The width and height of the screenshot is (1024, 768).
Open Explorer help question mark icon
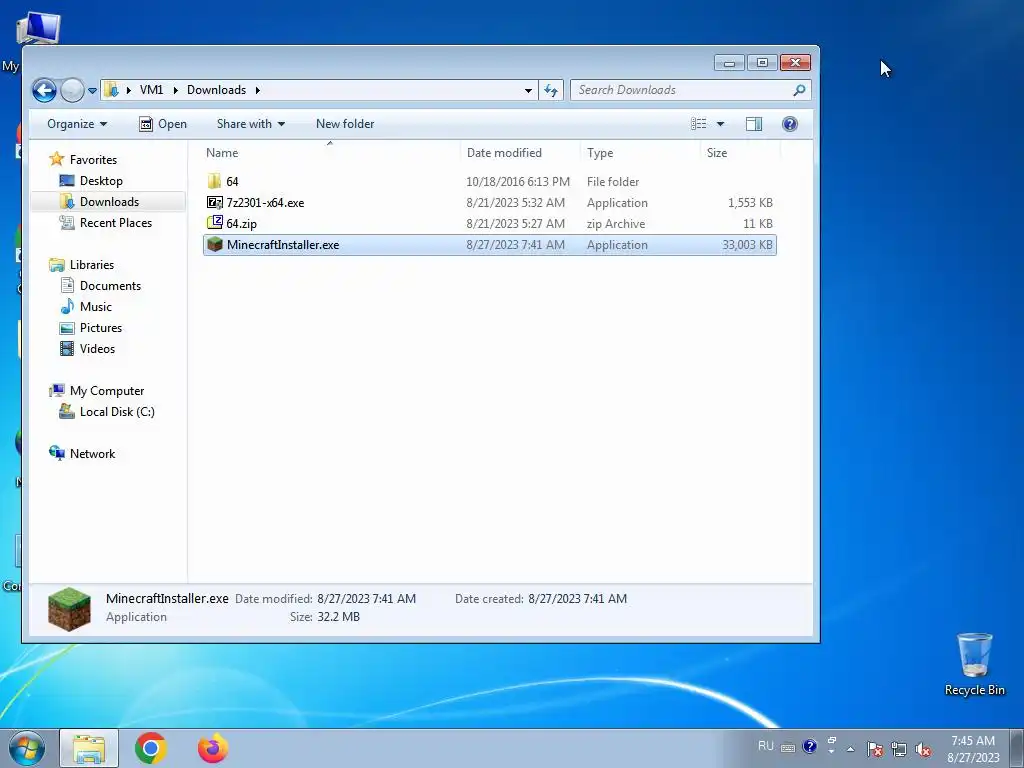click(x=790, y=124)
